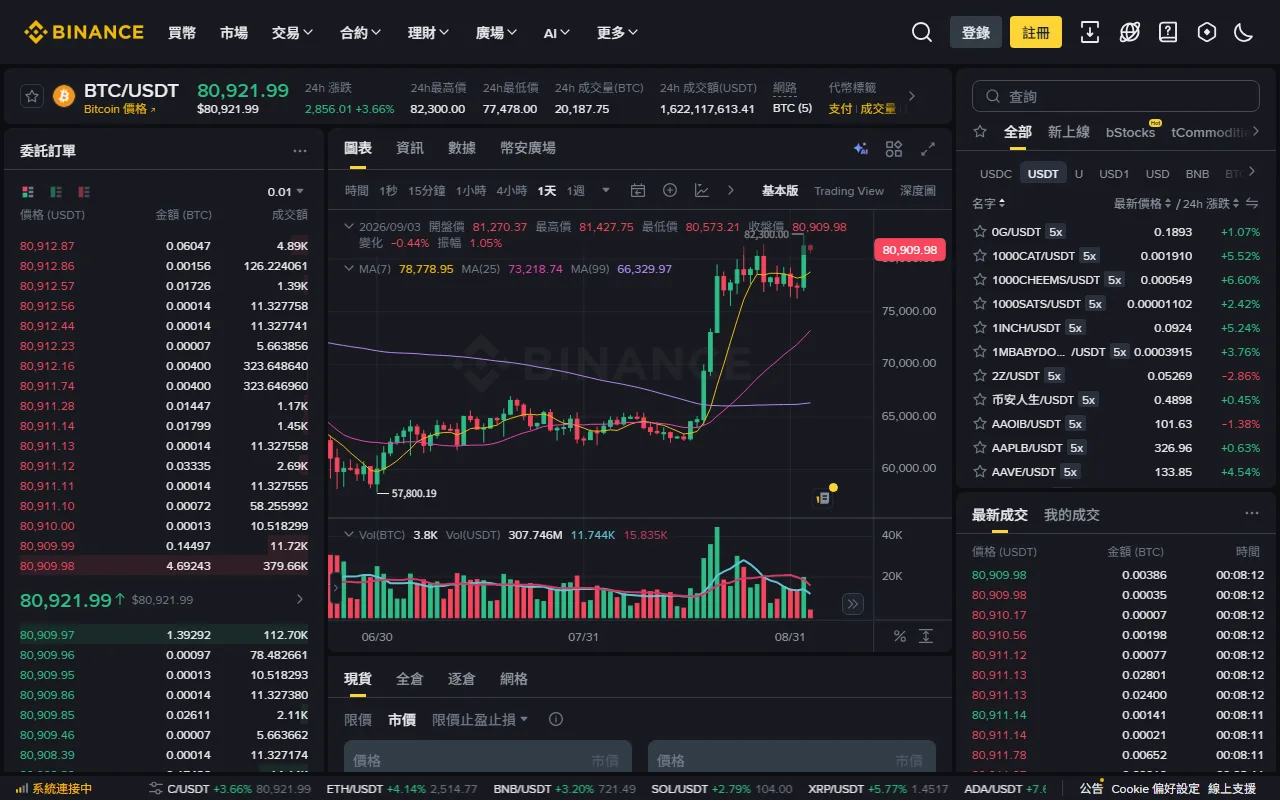Screen dimensions: 1280x800
Task: Open the language globe icon
Action: pos(1129,32)
